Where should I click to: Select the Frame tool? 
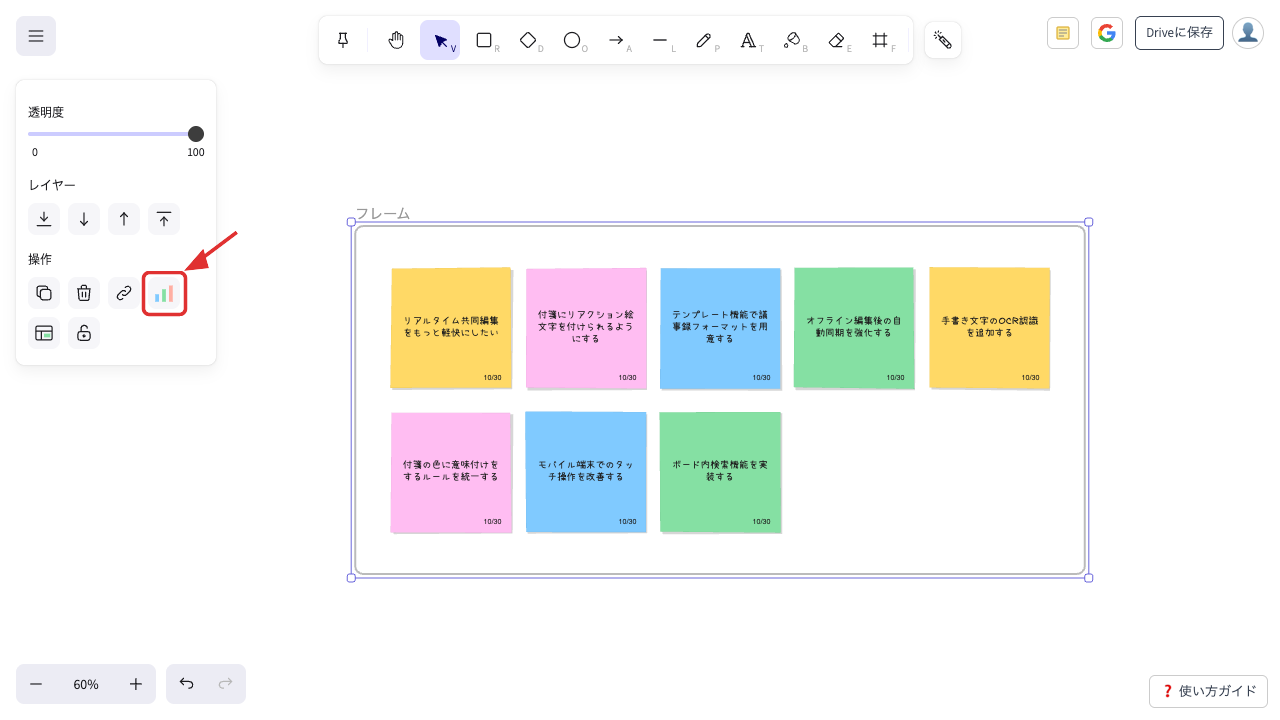click(880, 40)
